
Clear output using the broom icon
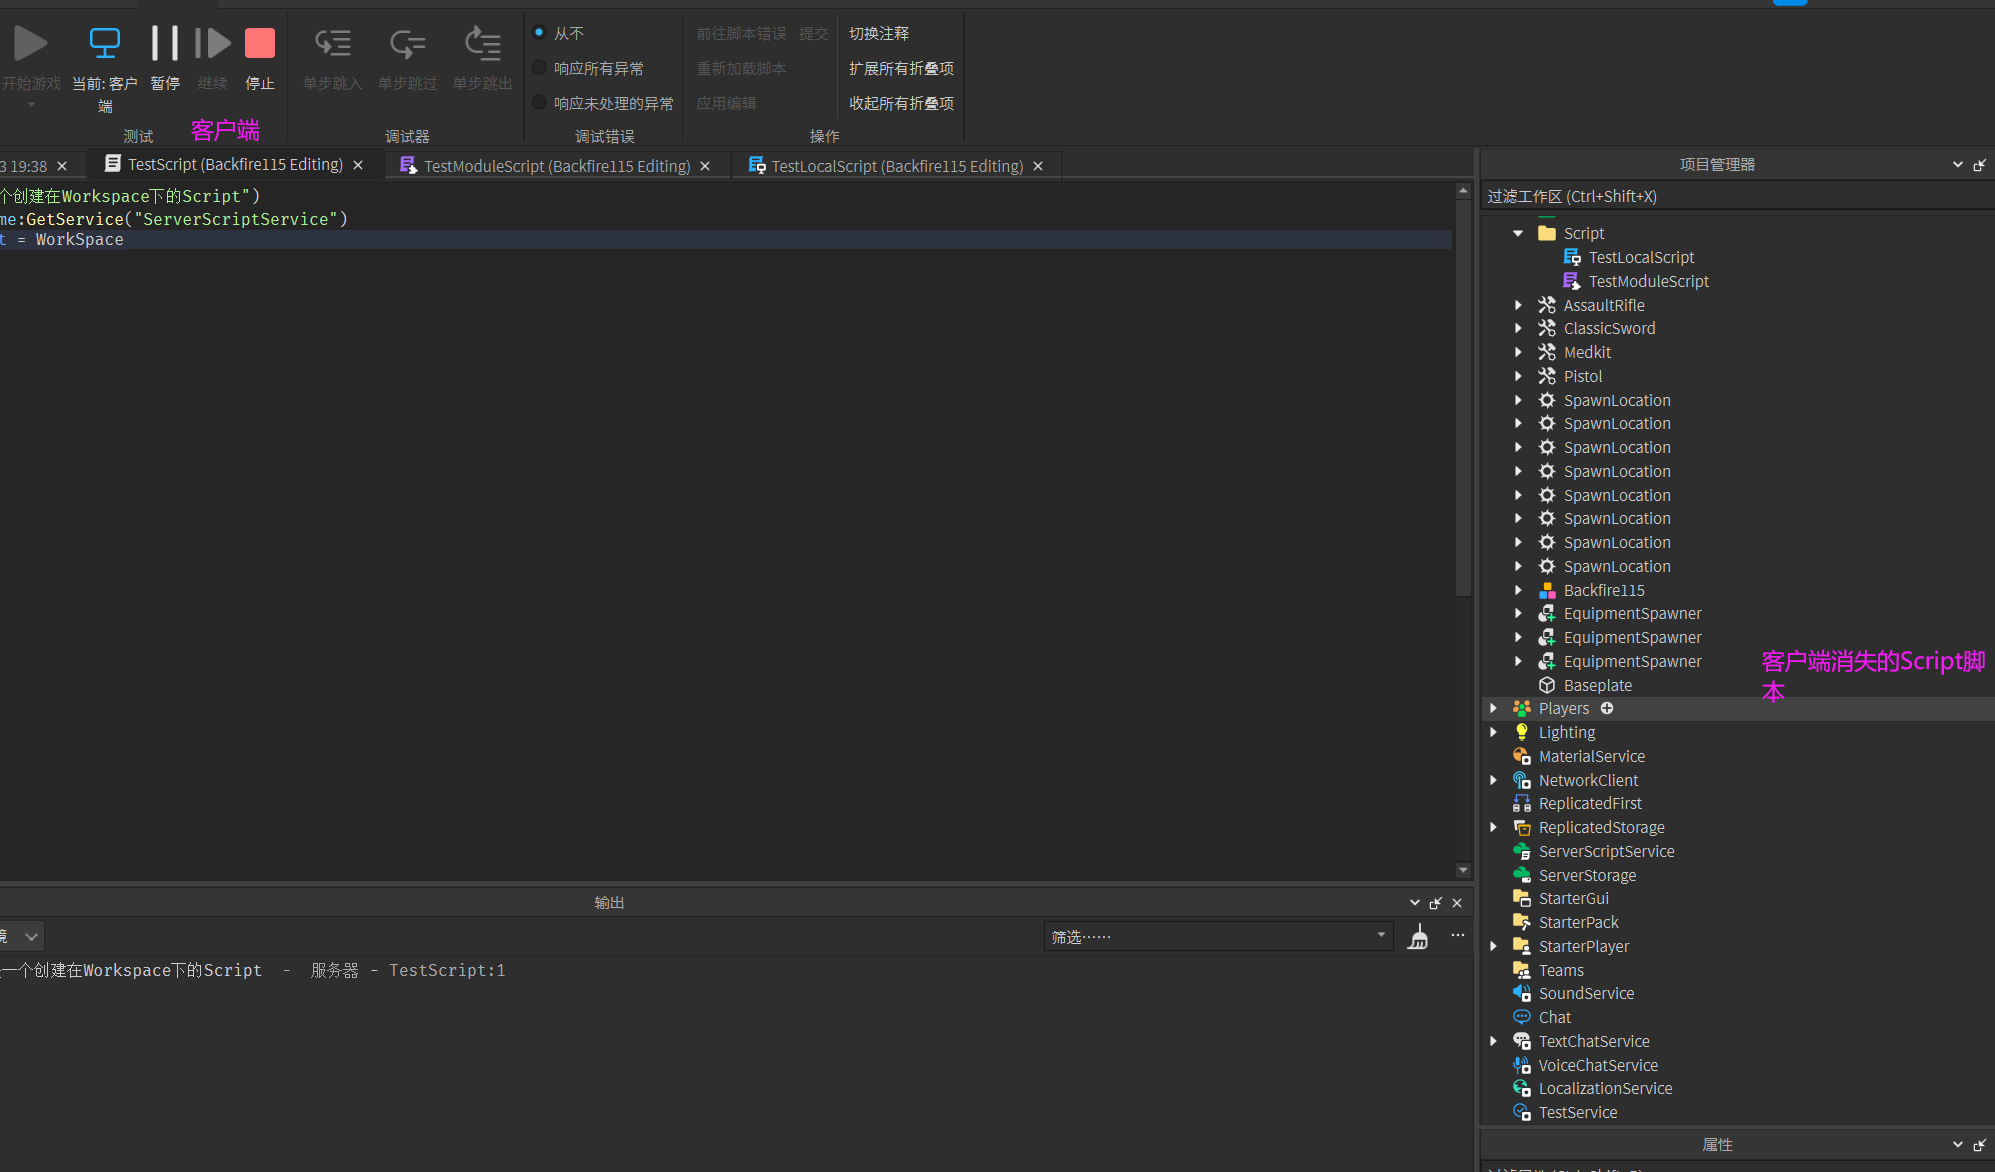coord(1418,937)
